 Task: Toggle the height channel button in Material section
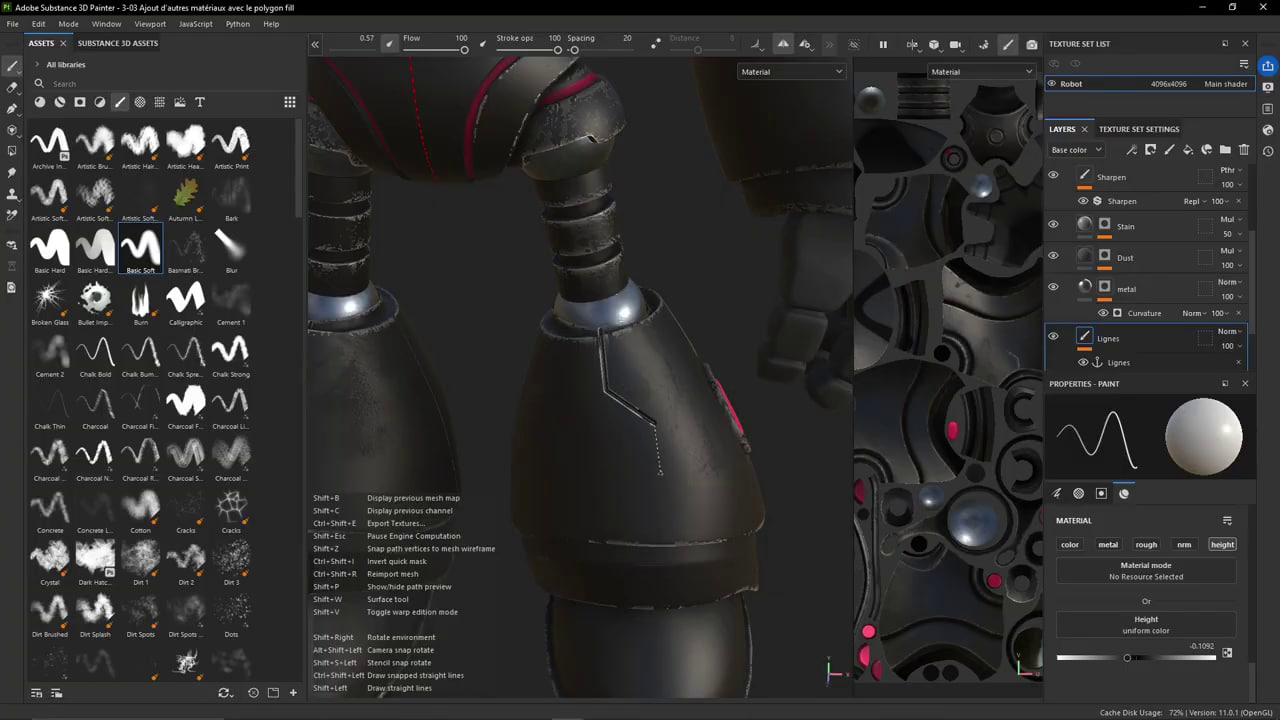click(1222, 544)
